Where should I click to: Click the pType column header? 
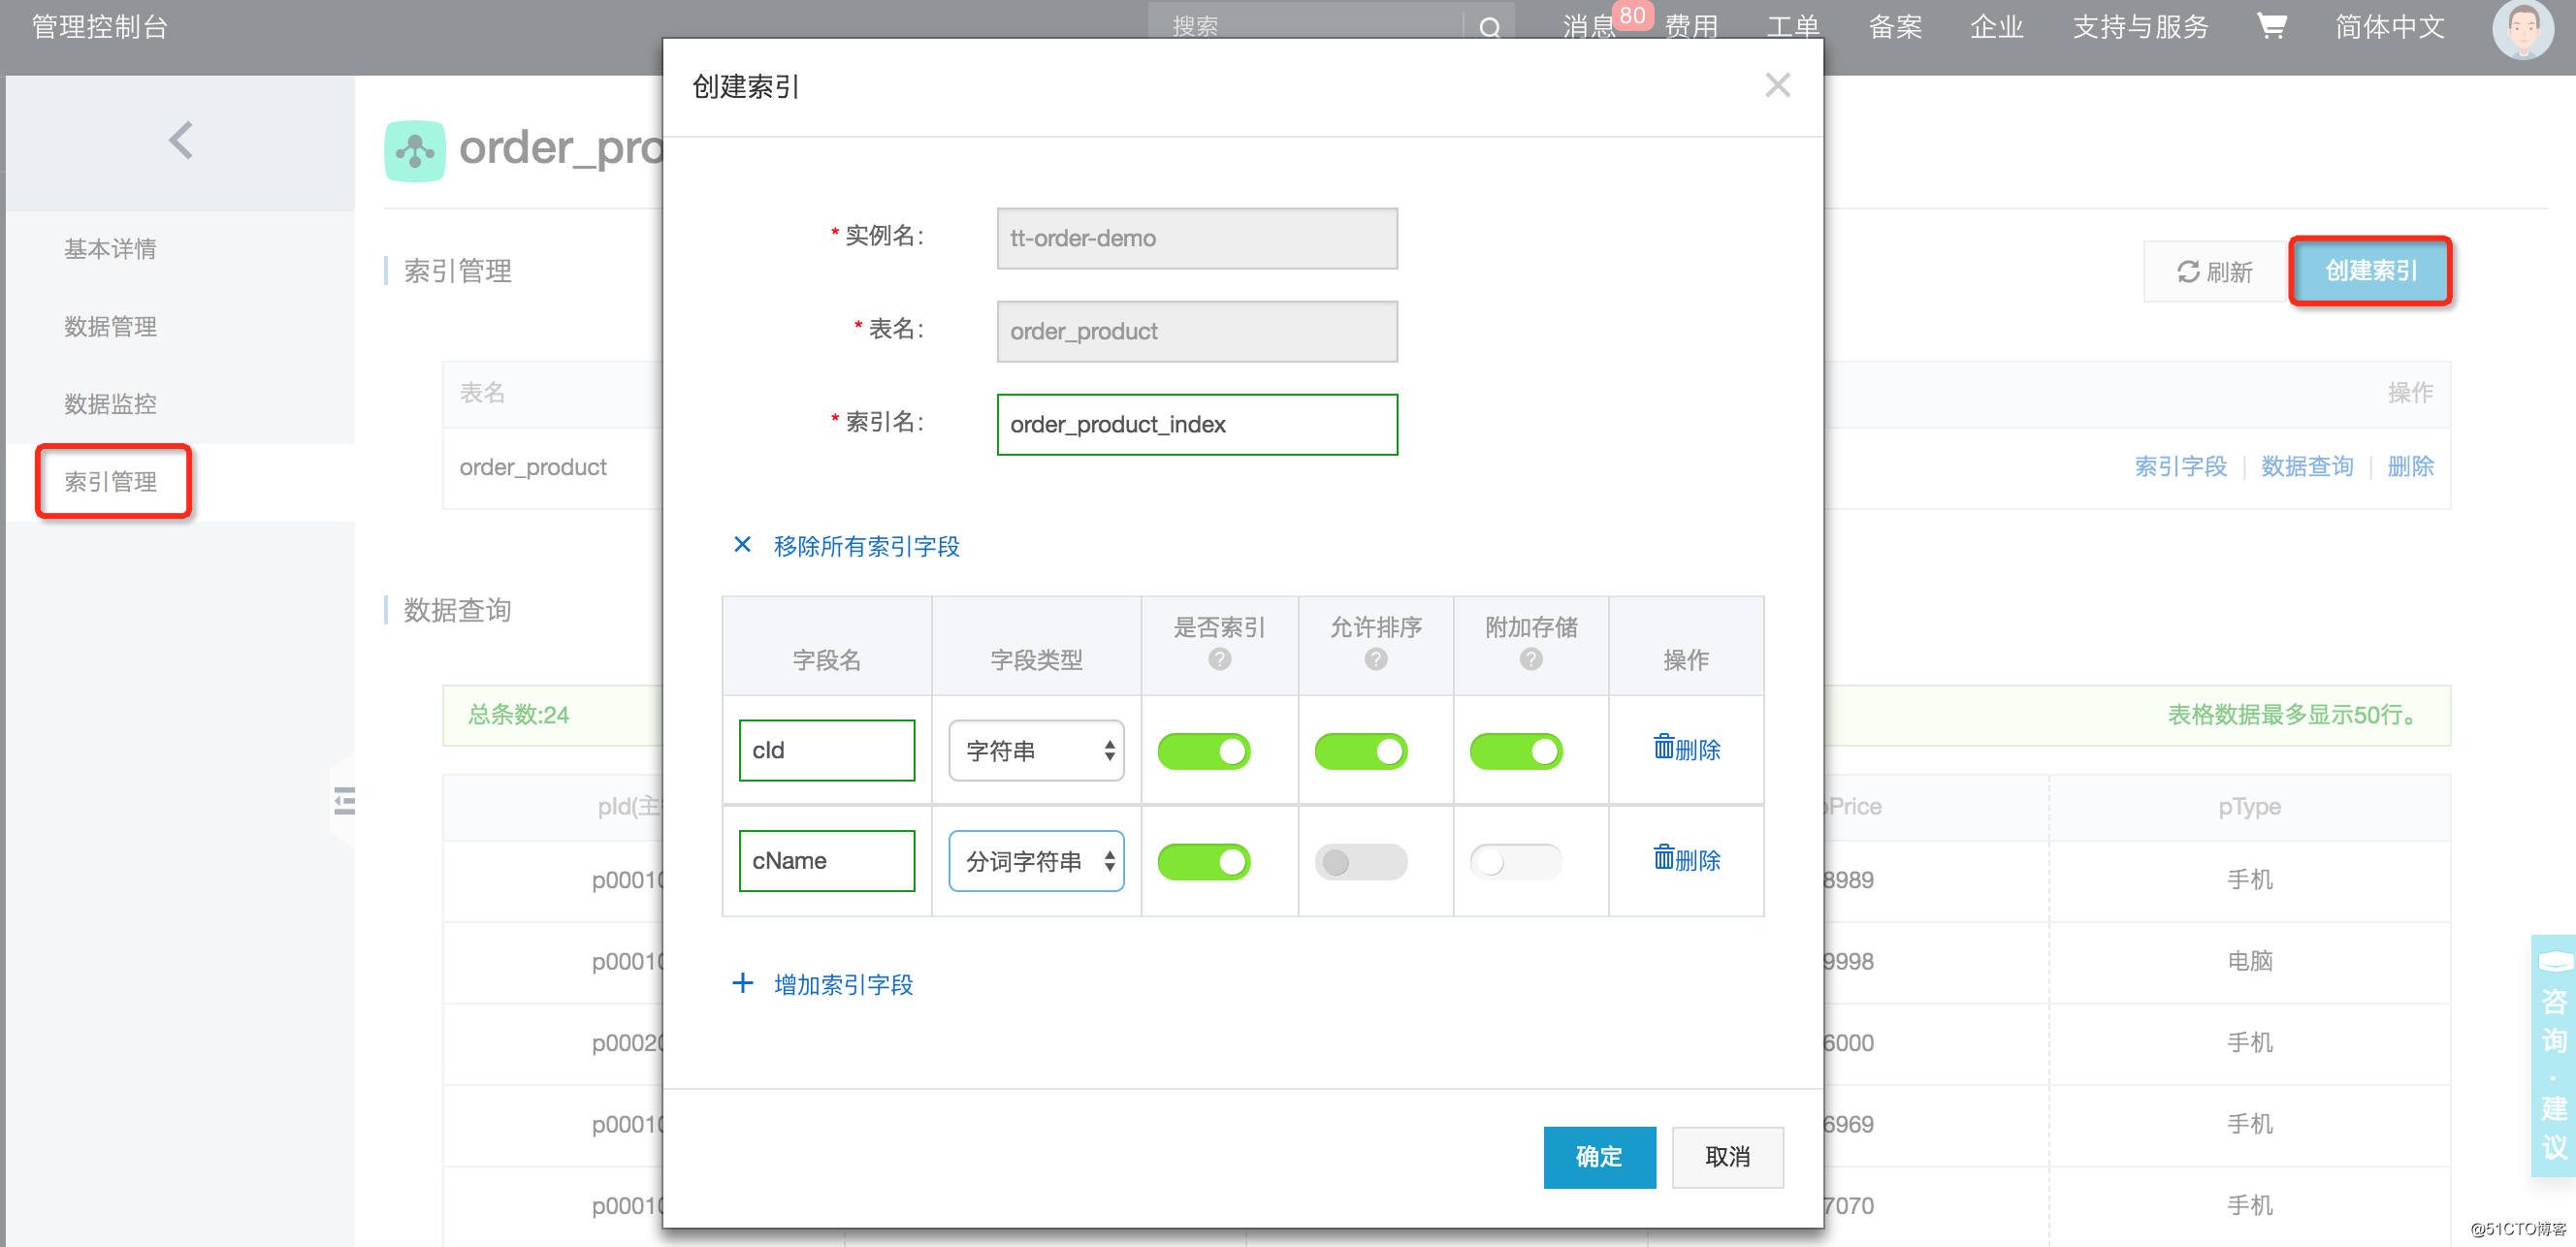click(2249, 807)
